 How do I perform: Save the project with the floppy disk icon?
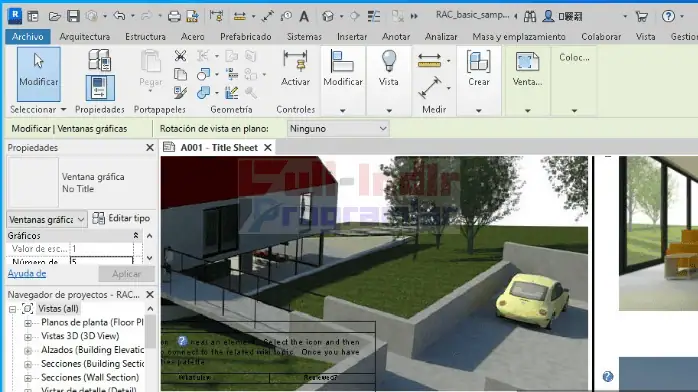(73, 16)
